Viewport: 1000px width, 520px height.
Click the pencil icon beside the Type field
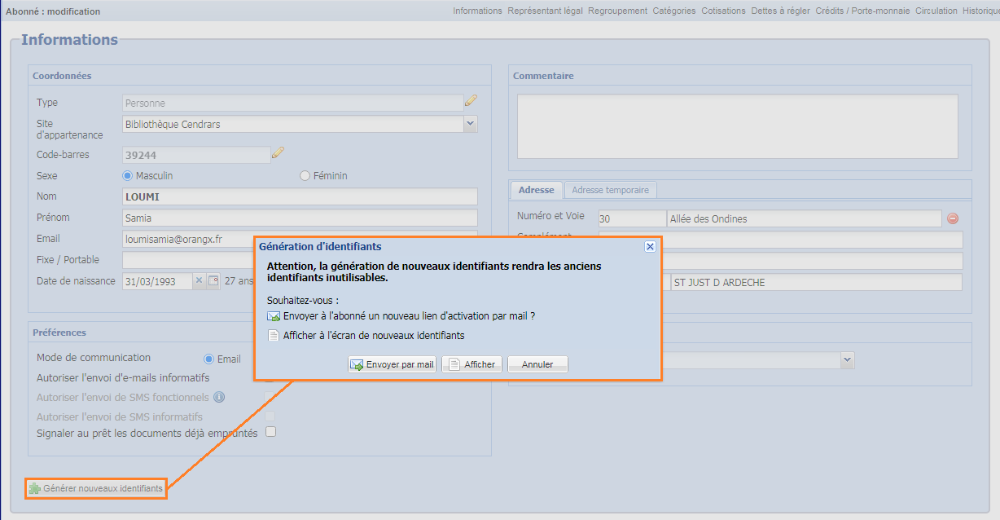[470, 101]
